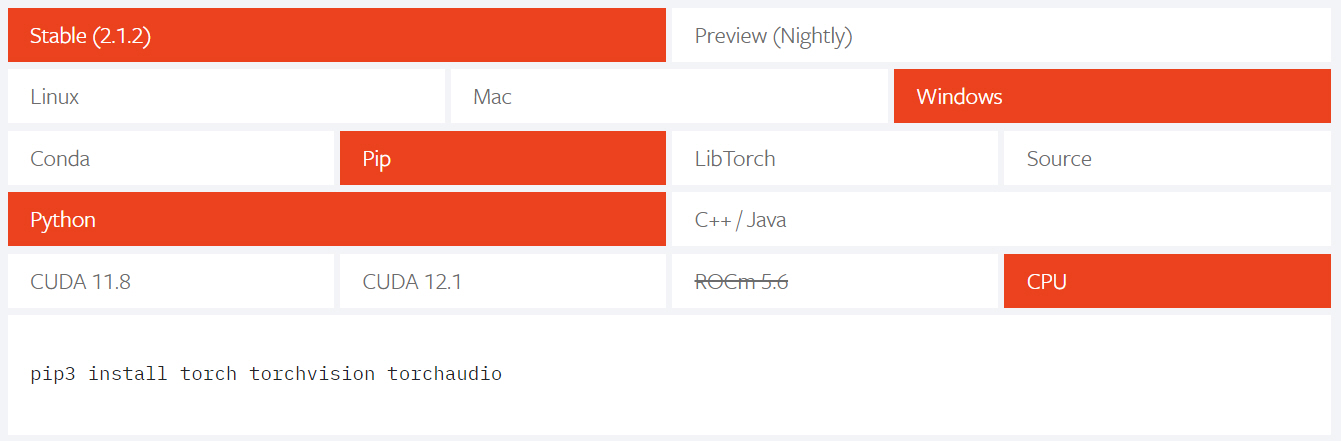Select the Source package option

(1166, 159)
